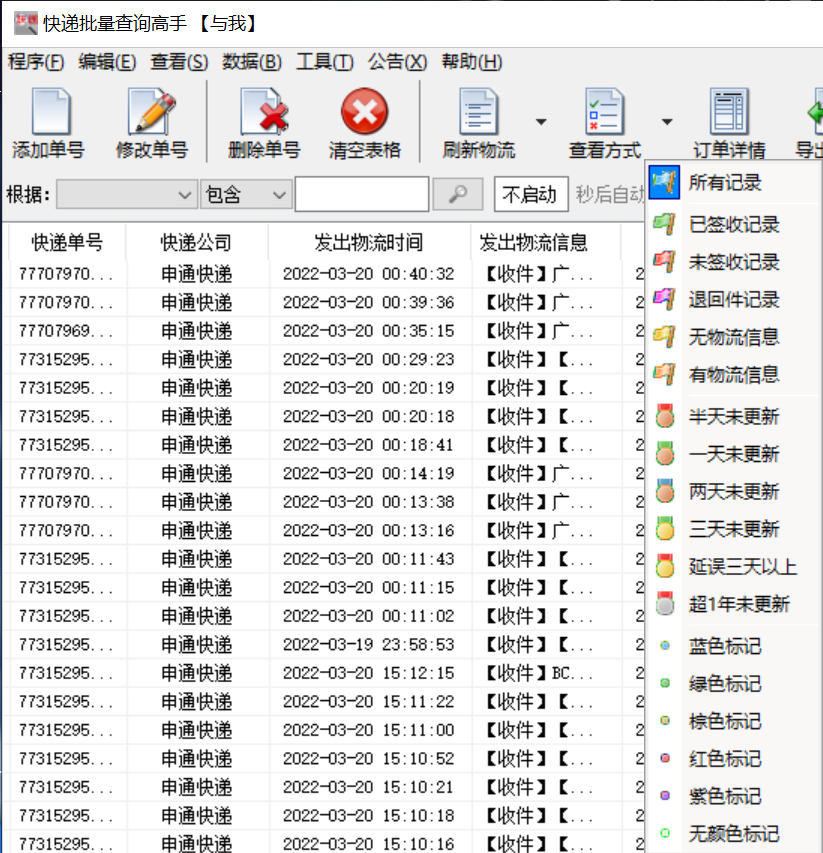The width and height of the screenshot is (823, 853).
Task: Open the 订单详情 (order details) icon
Action: (x=729, y=112)
